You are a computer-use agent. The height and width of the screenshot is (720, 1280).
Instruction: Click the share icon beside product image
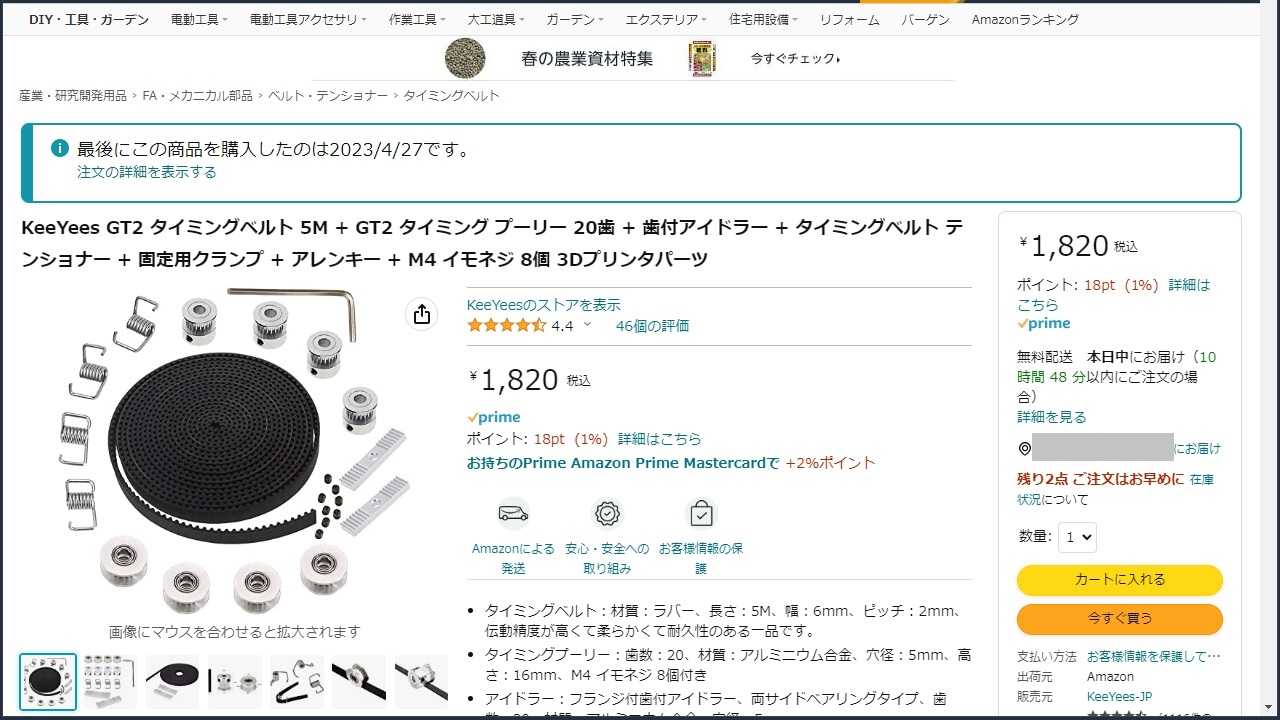[421, 315]
